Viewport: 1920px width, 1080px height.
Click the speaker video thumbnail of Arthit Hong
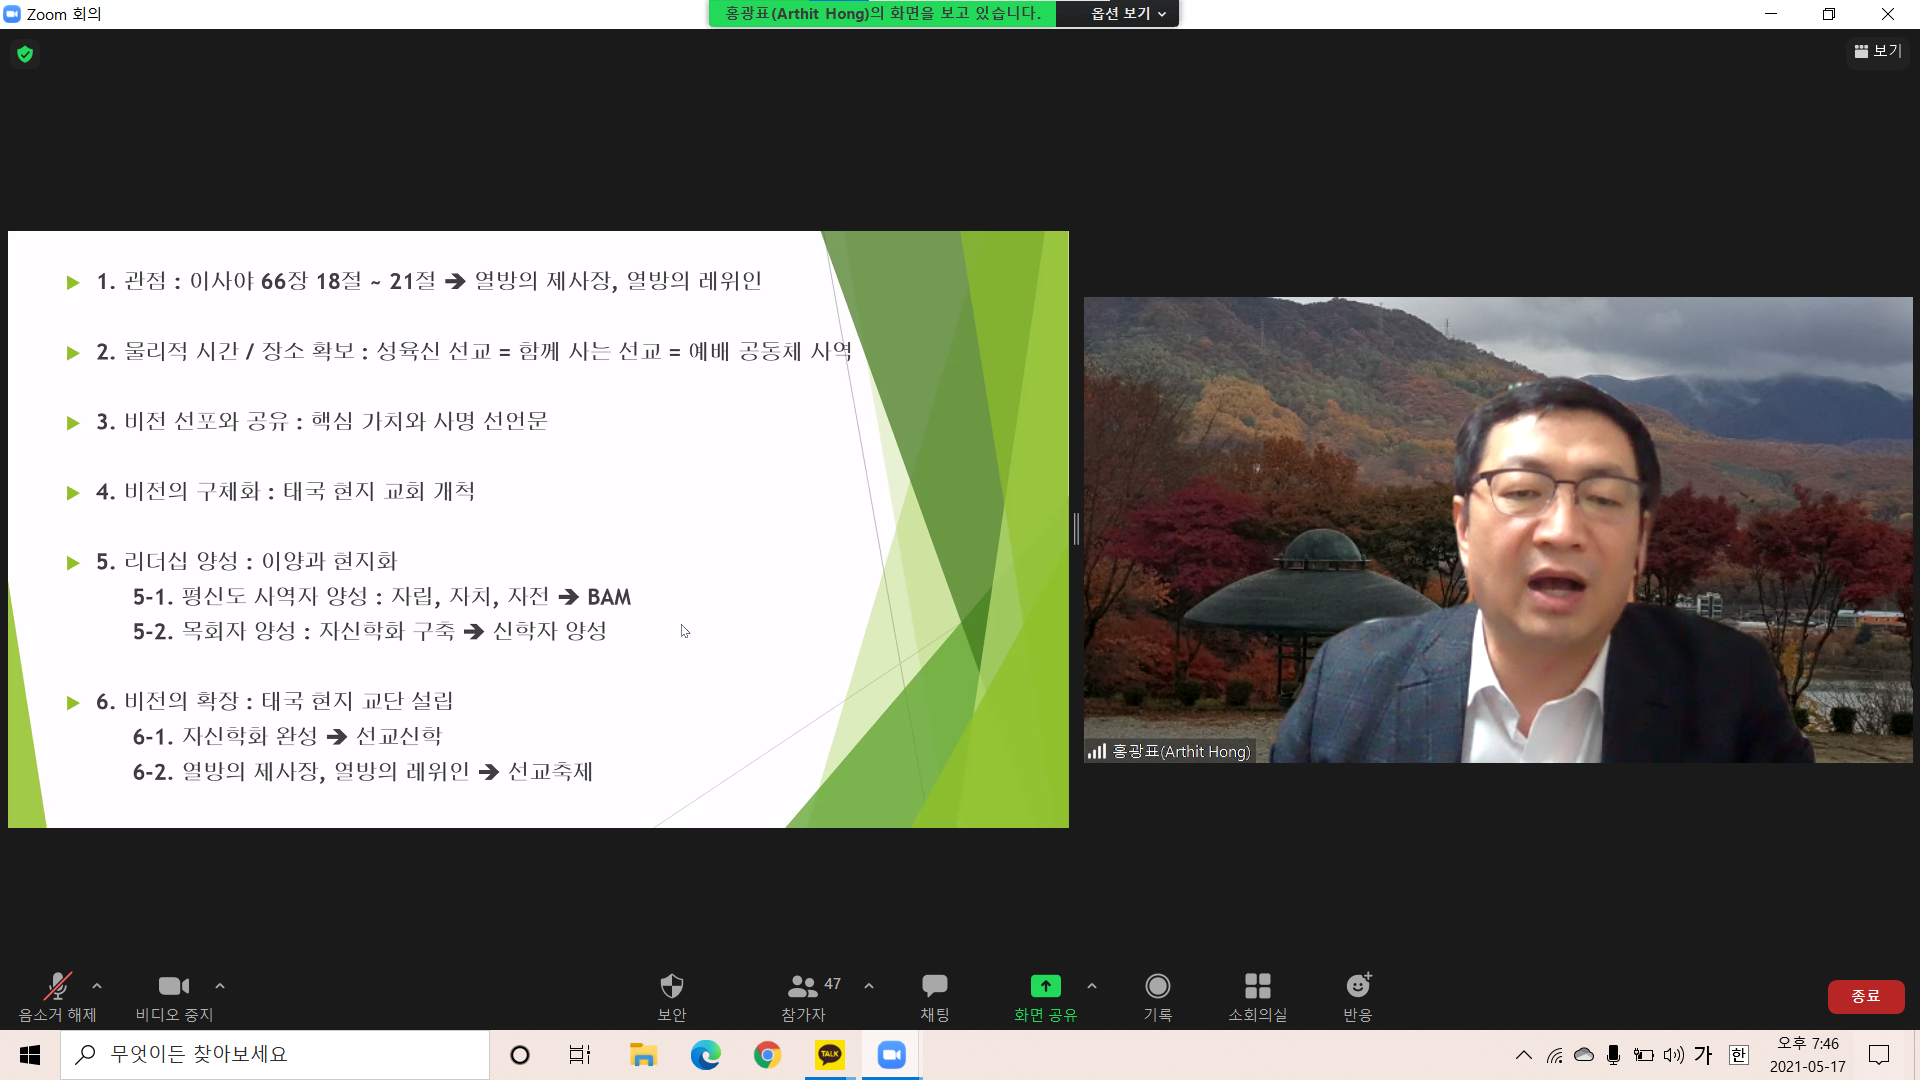(1498, 530)
